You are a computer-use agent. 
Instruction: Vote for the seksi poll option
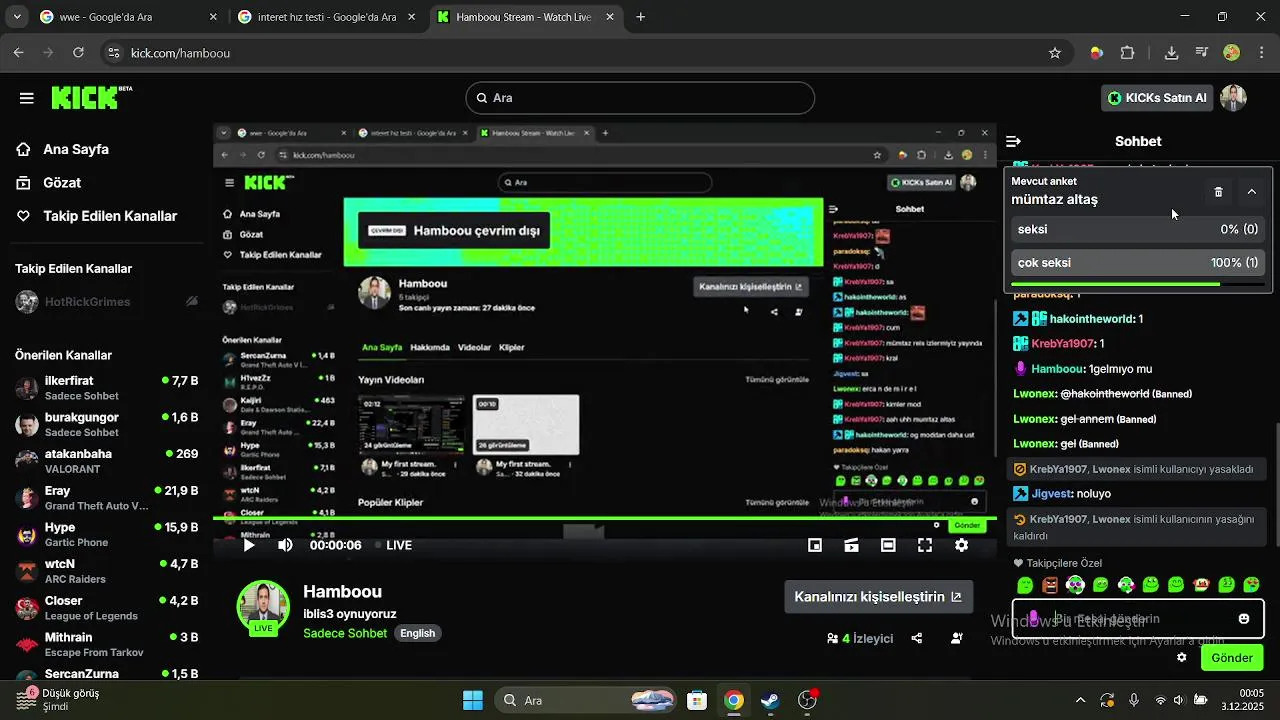pos(1138,229)
